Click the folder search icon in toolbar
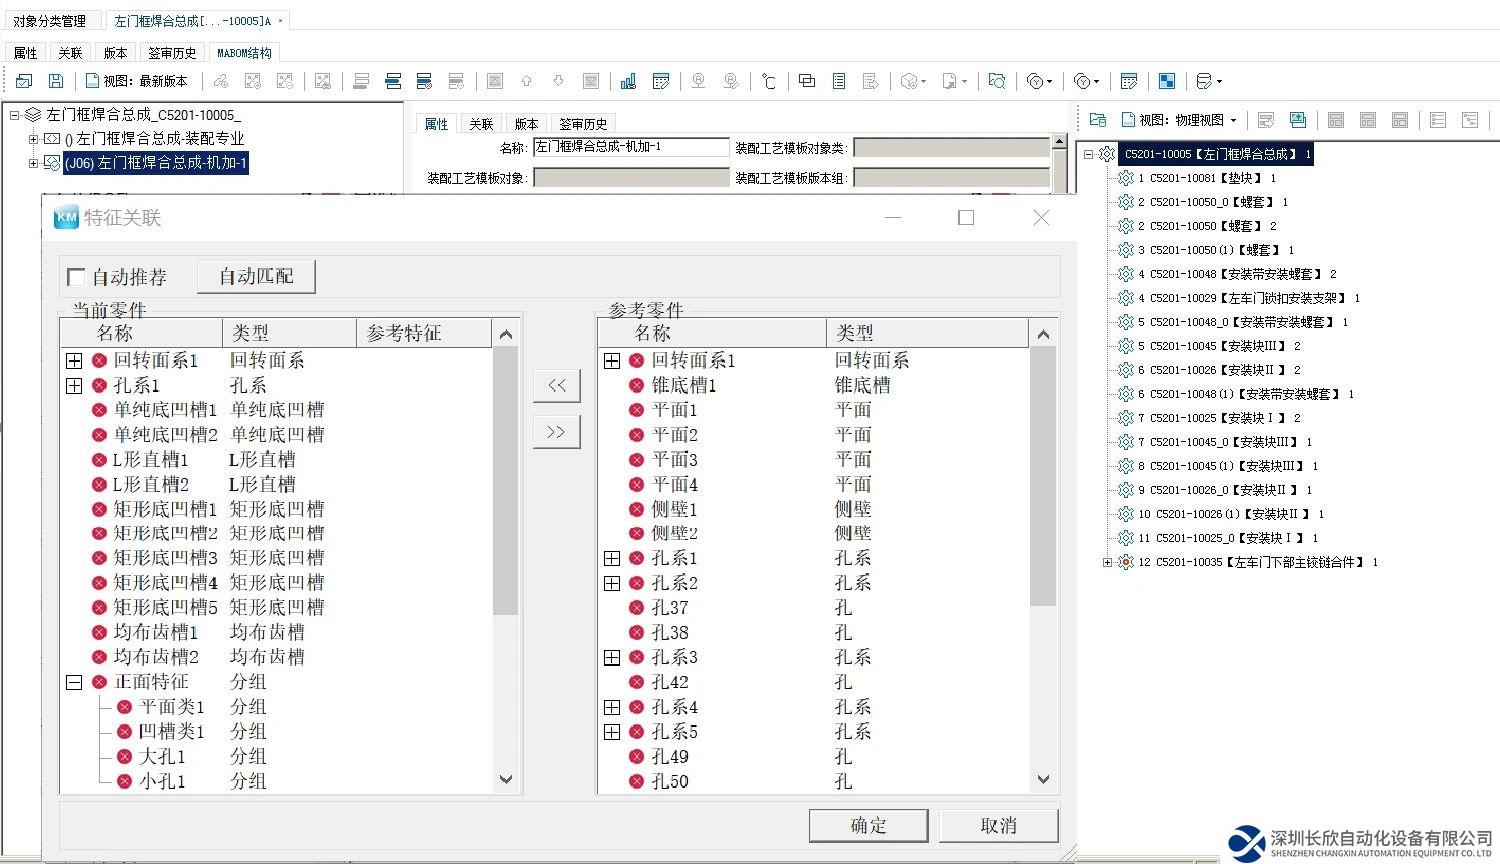The image size is (1500, 864). coord(996,81)
